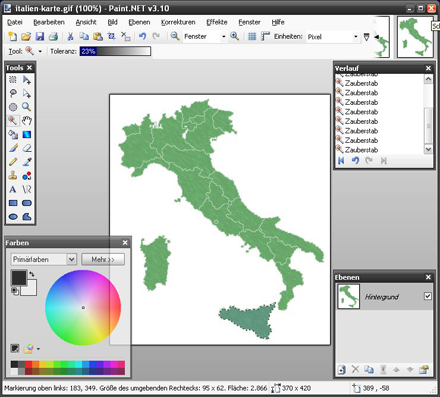Click the primary color swatch
This screenshot has height=397, width=440.
tap(19, 278)
